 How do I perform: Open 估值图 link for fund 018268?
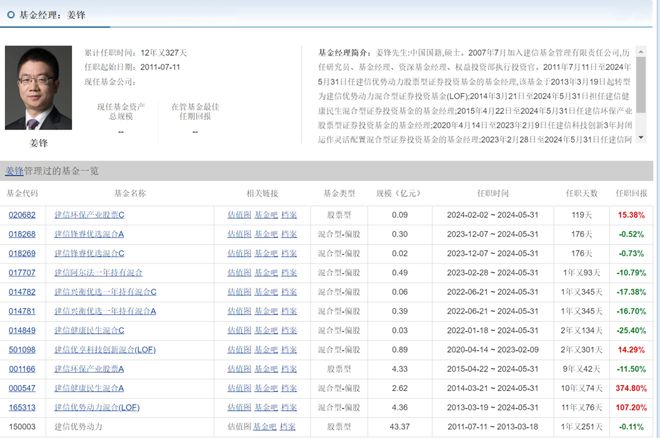tap(239, 234)
